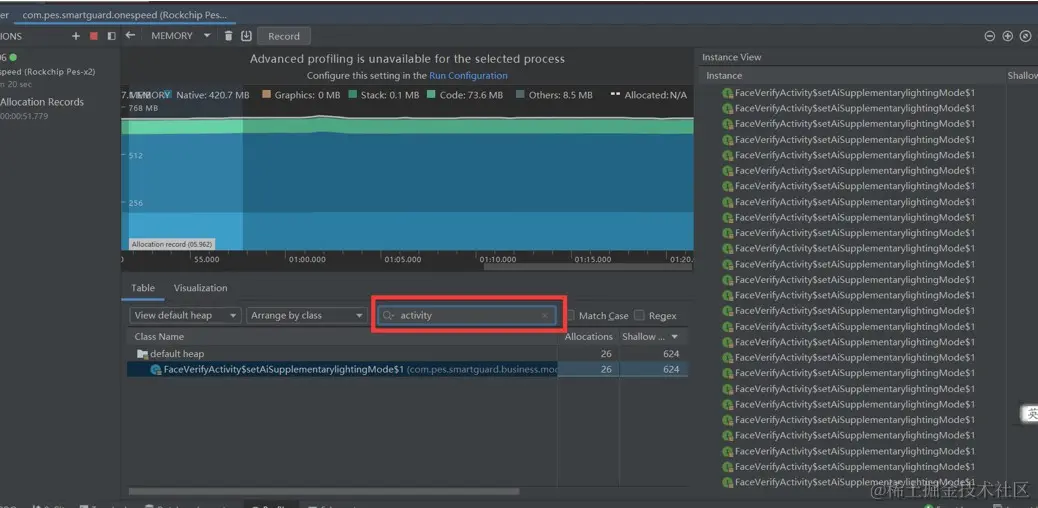Switch to the Table tab
1038x508 pixels.
click(x=143, y=288)
